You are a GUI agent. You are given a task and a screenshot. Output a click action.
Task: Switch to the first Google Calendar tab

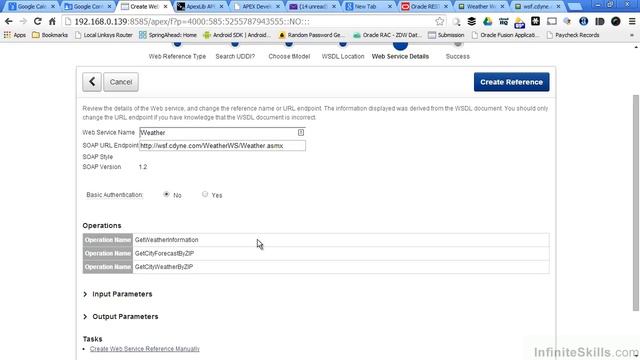(31, 7)
